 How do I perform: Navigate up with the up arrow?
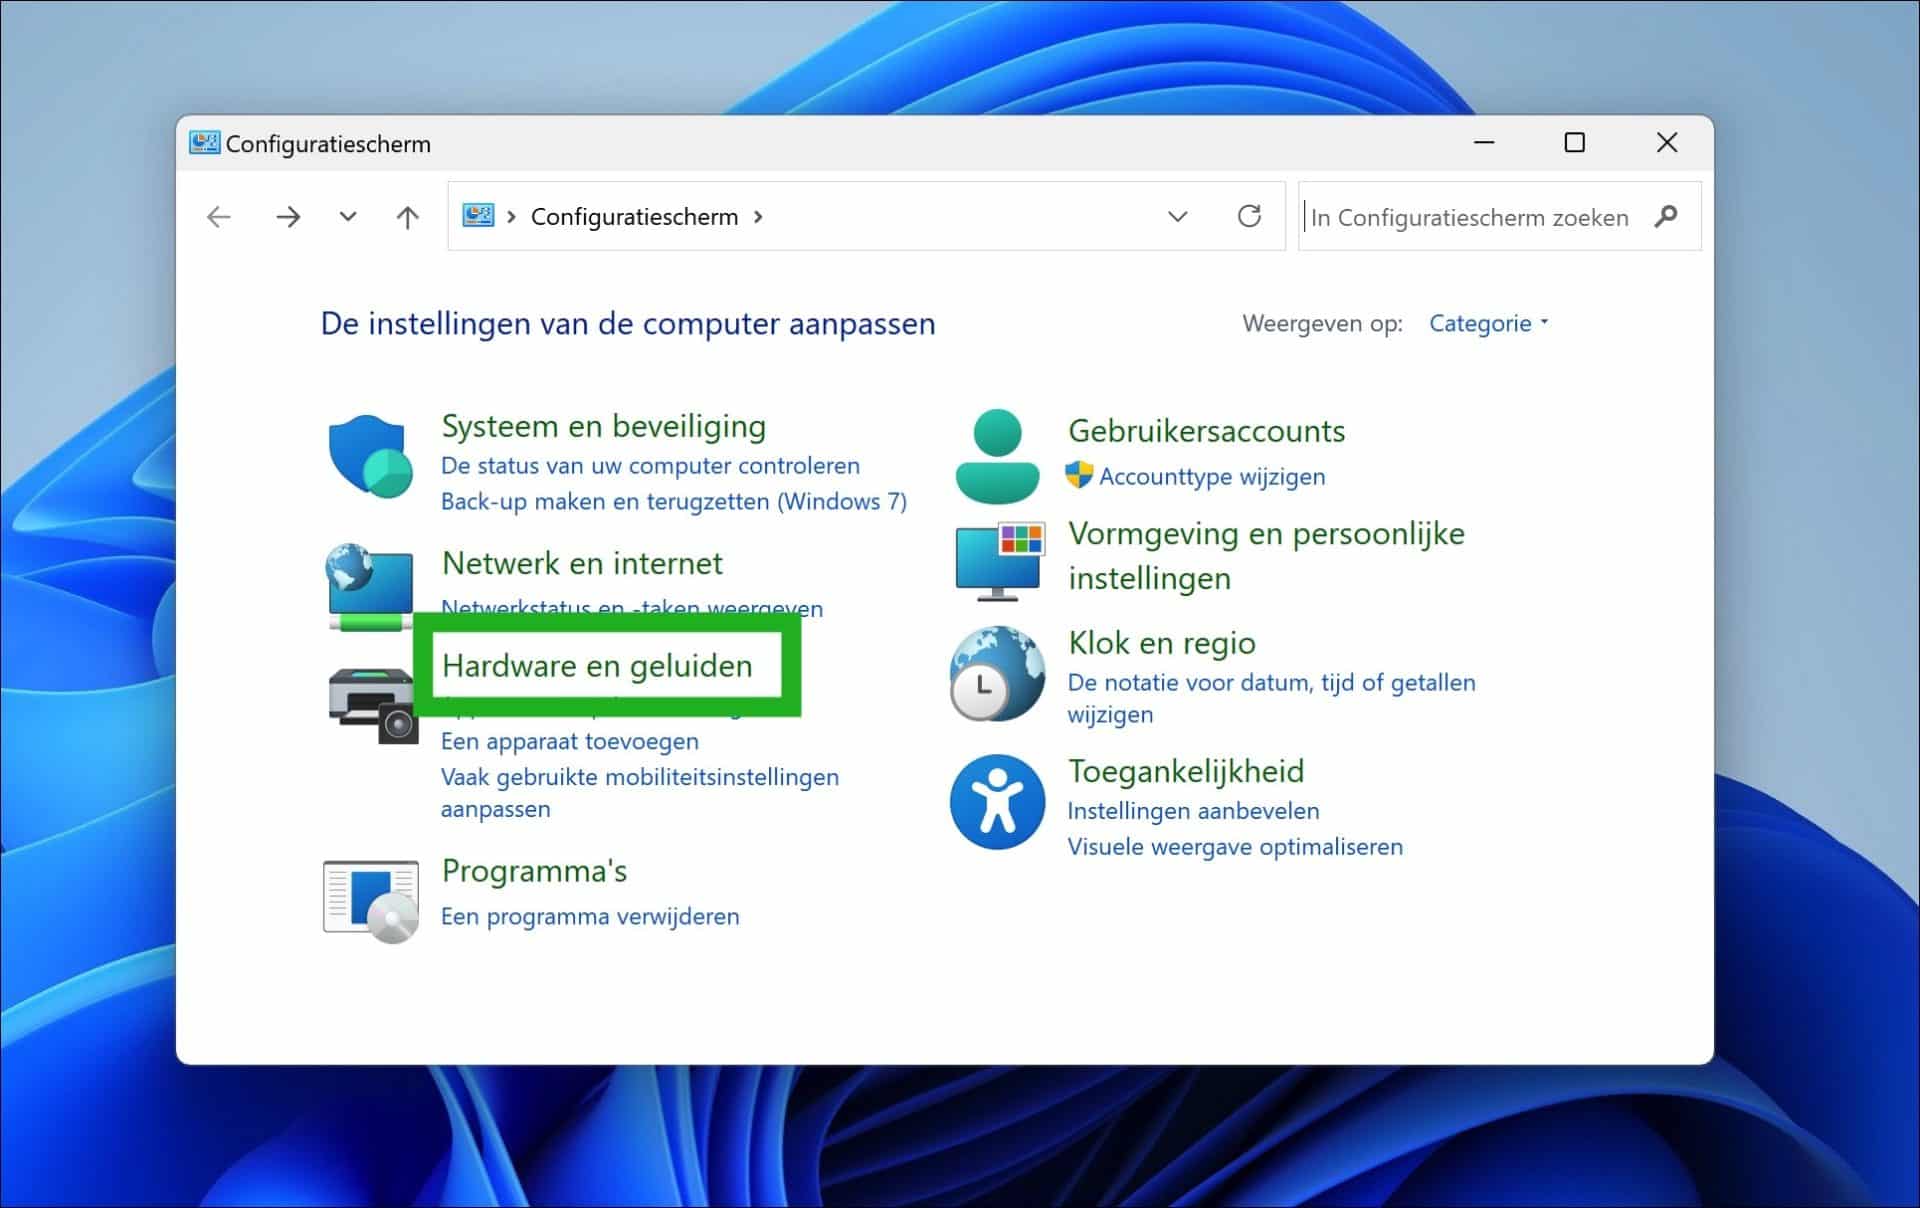407,216
